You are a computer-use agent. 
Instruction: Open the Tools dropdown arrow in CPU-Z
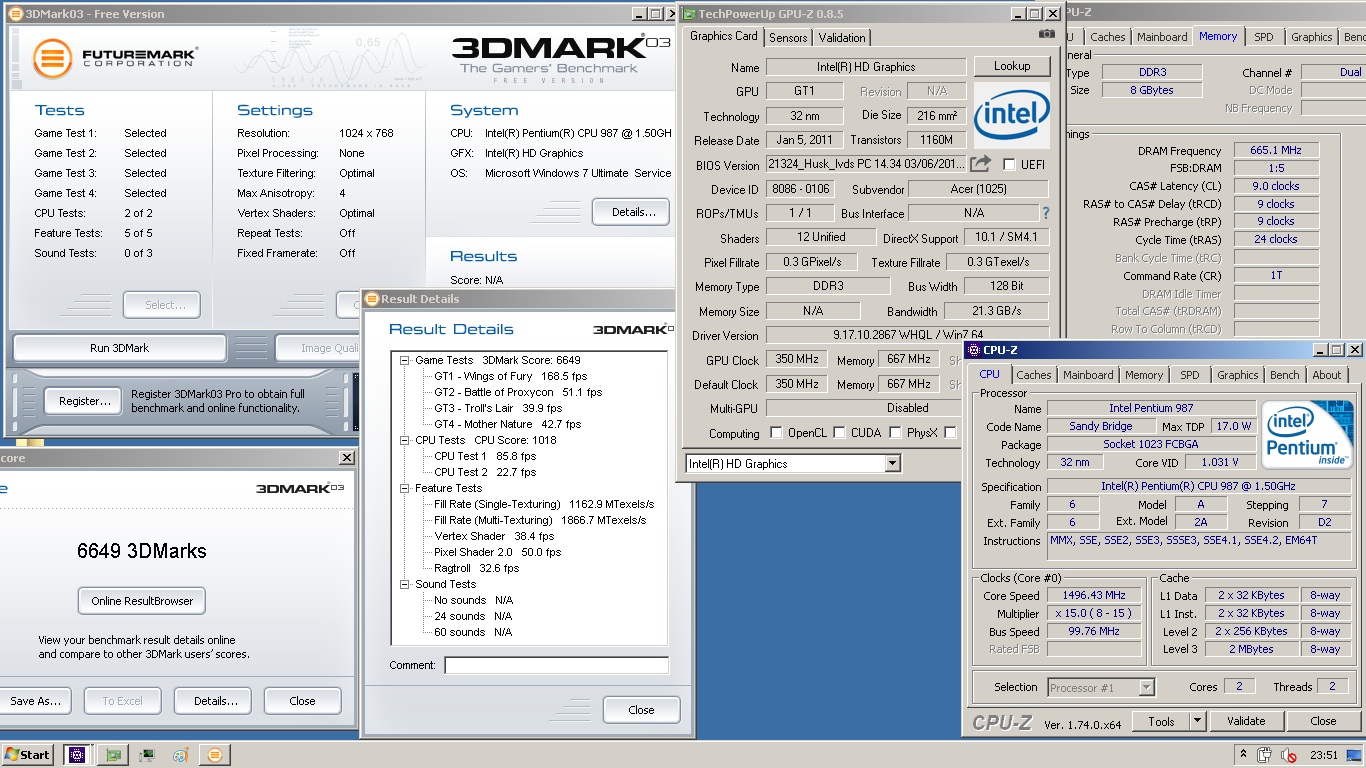pyautogui.click(x=1197, y=721)
